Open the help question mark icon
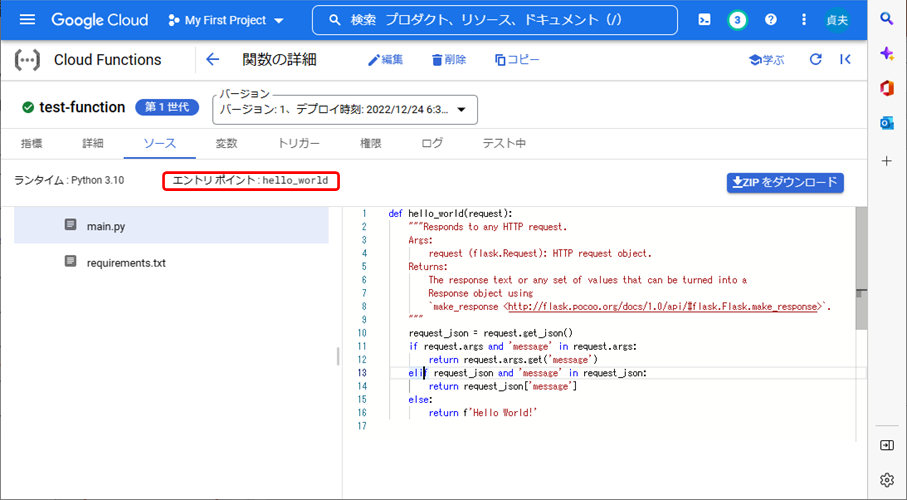Image resolution: width=907 pixels, height=500 pixels. (x=770, y=20)
